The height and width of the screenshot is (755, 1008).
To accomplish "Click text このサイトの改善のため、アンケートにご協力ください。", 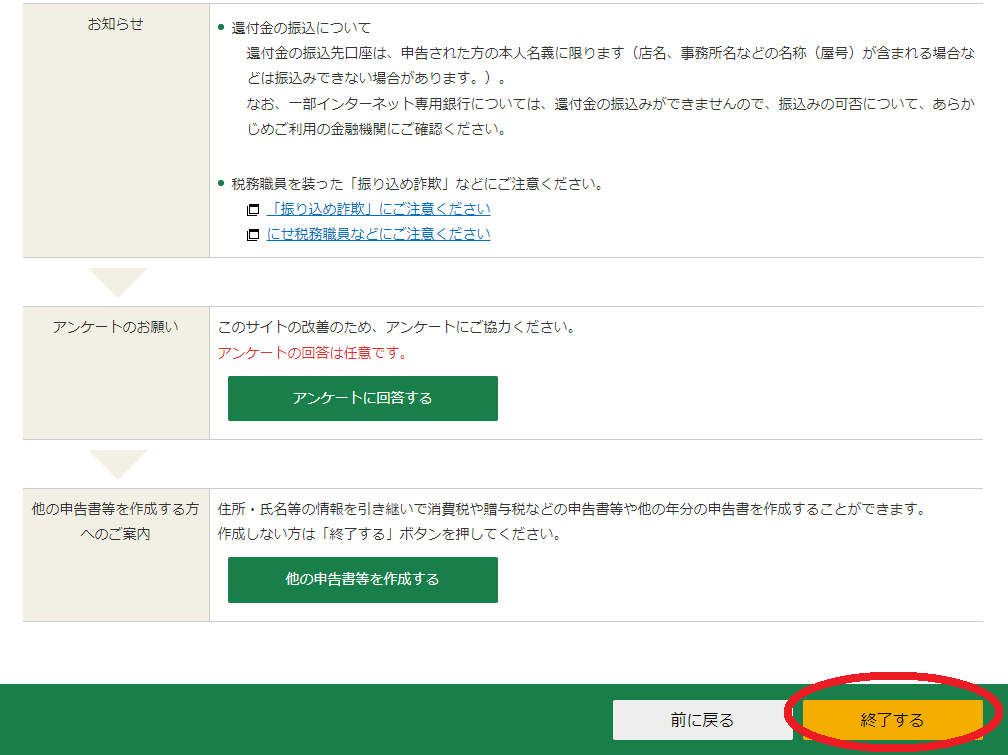I will pyautogui.click(x=397, y=327).
